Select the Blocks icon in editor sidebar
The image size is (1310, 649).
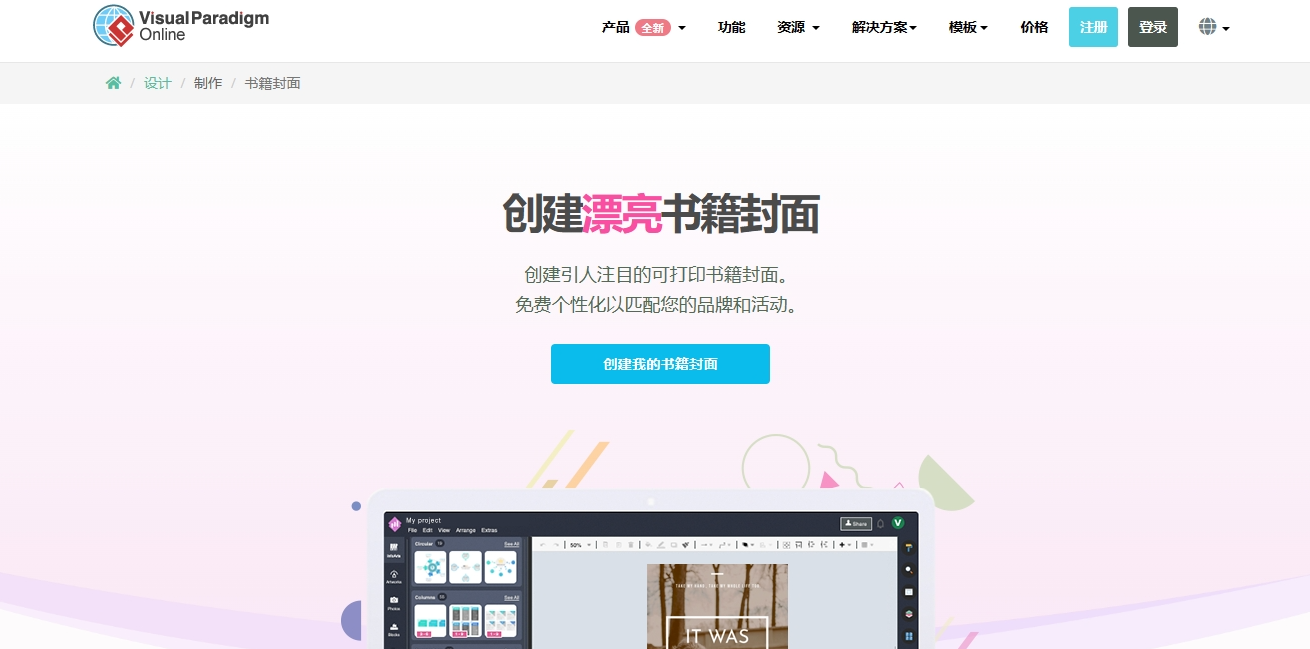coord(394,629)
